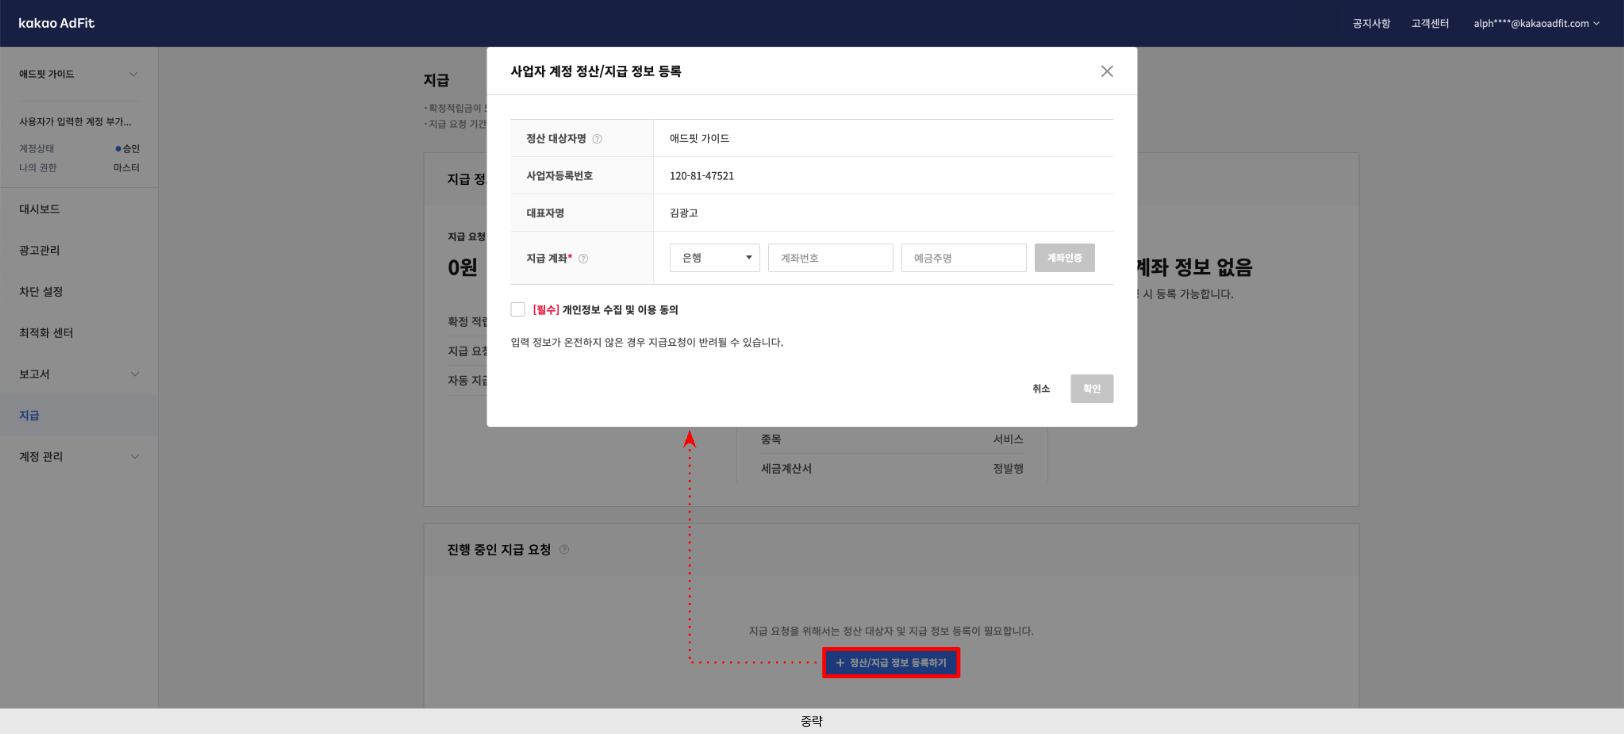Check the 개인정보 수집 및 이용 동의 checkbox
Viewport: 1624px width, 734px height.
[518, 310]
